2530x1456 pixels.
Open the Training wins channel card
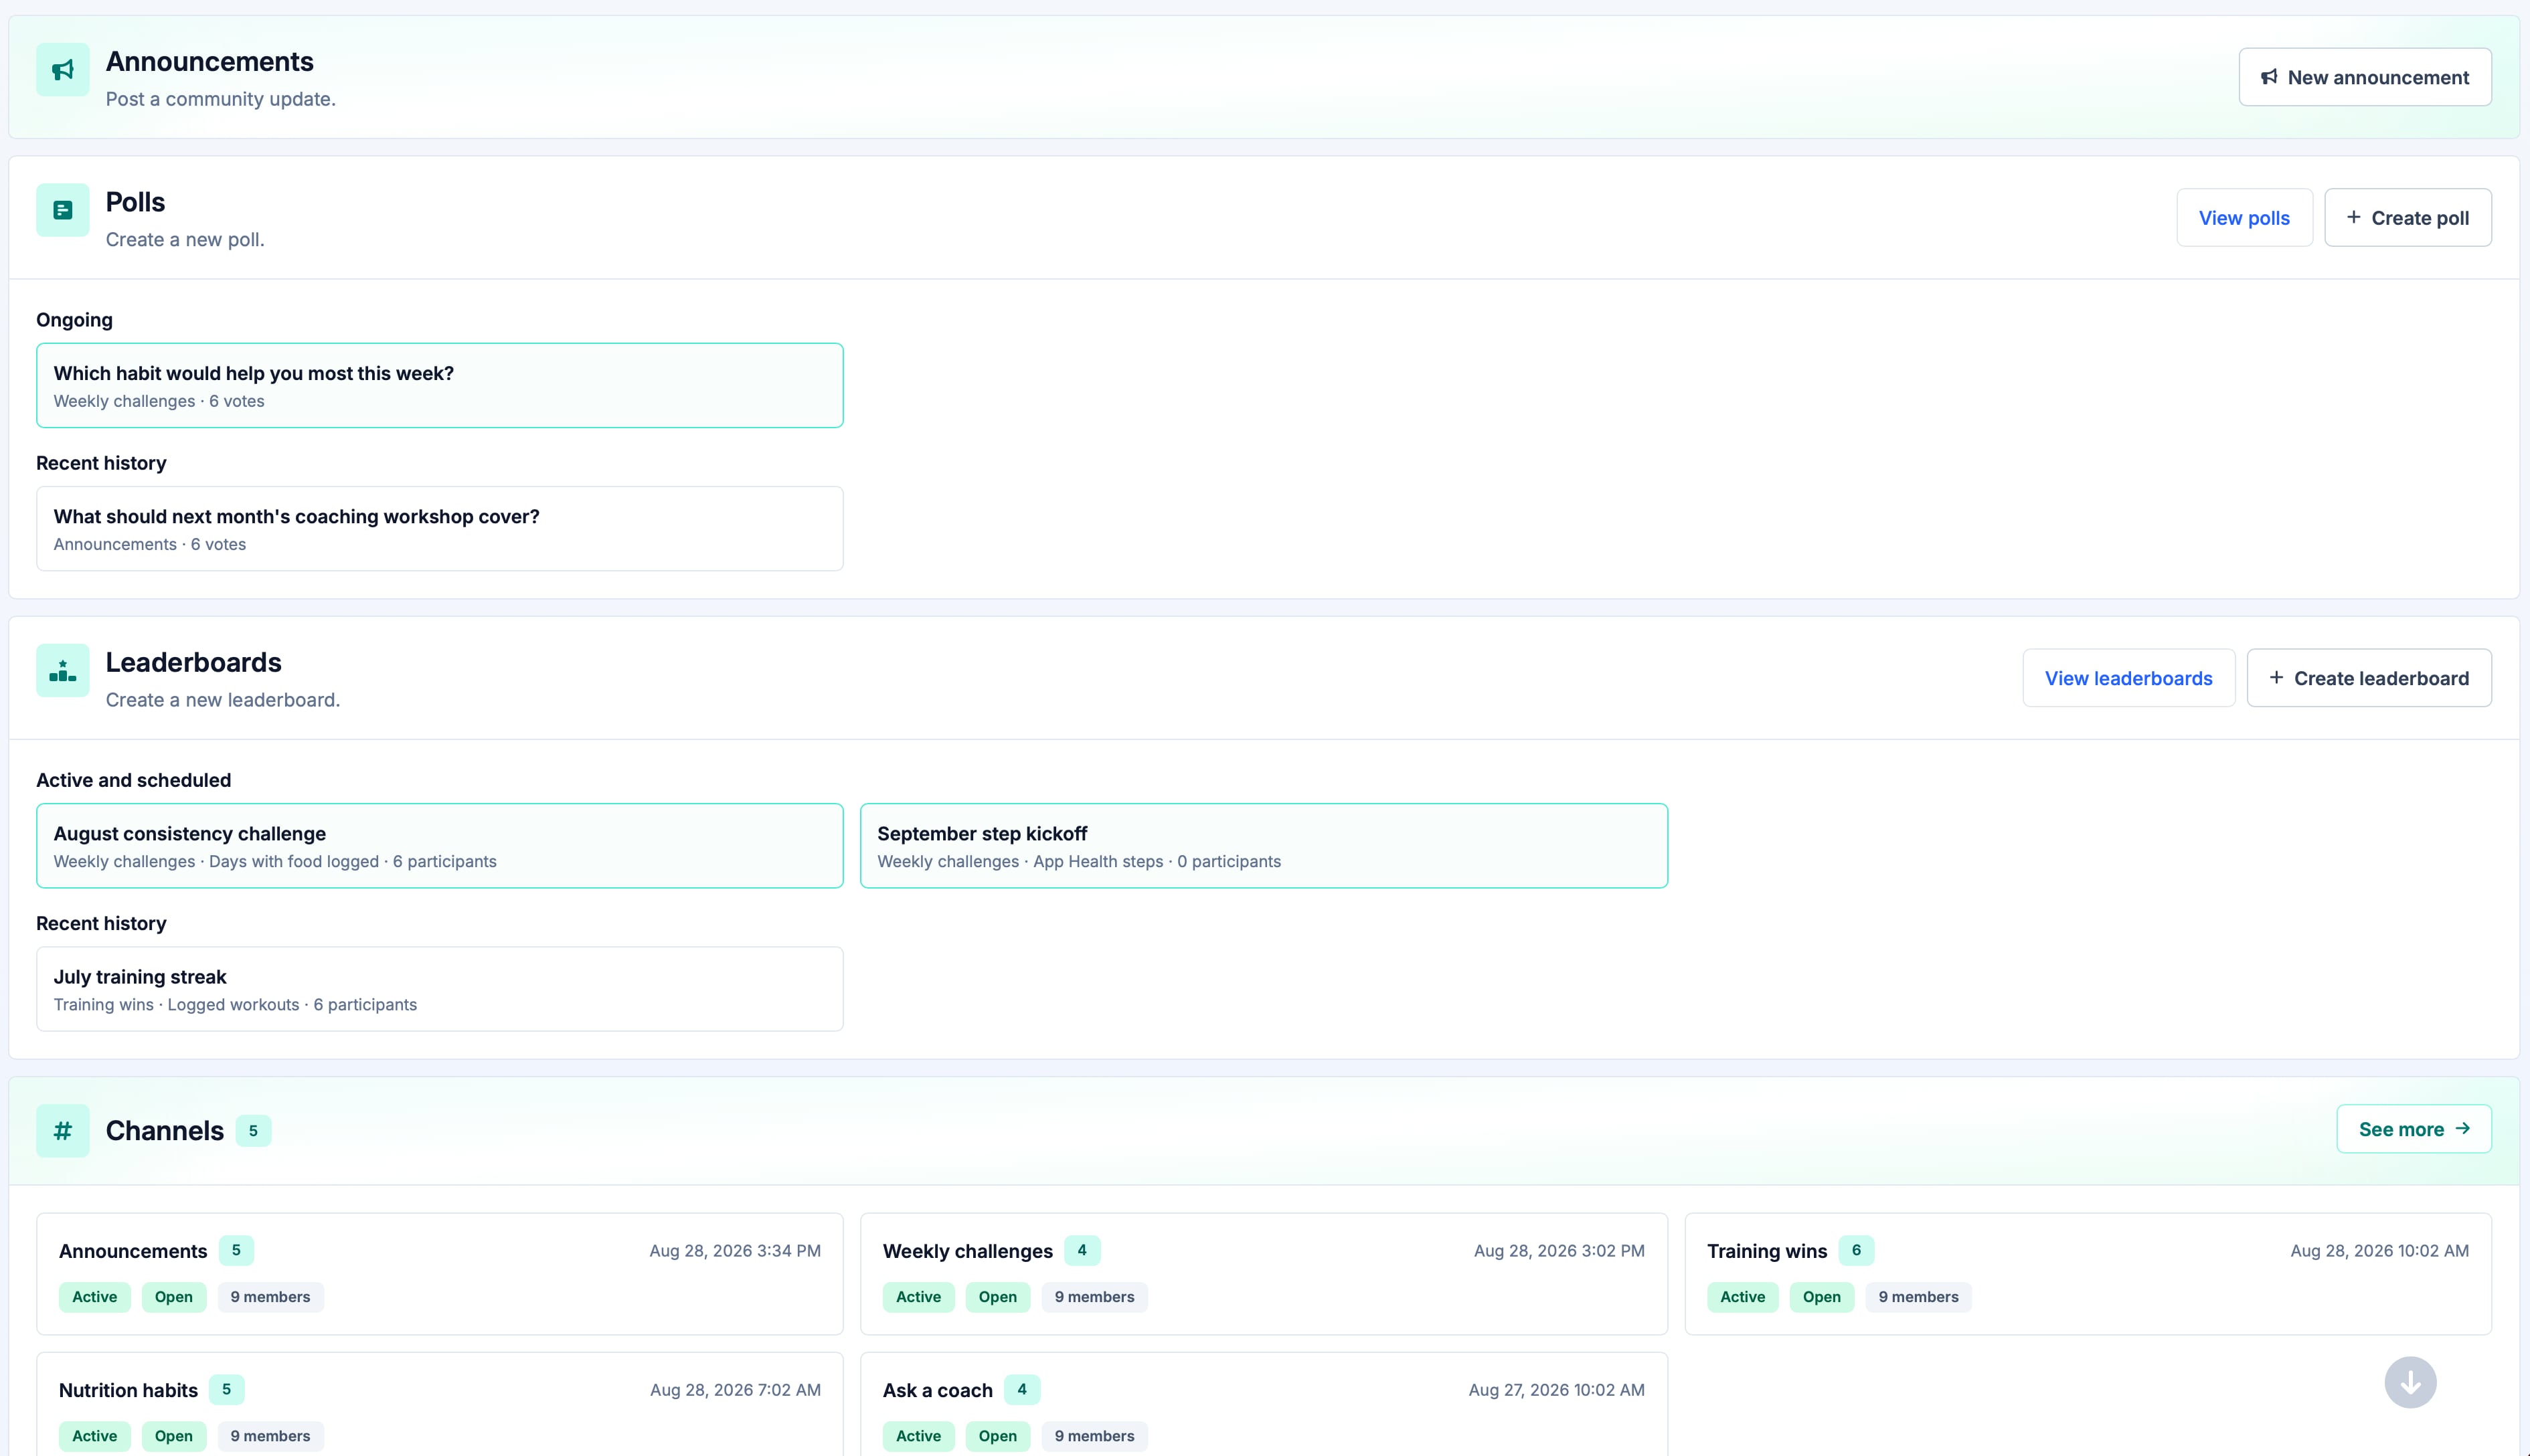click(x=2087, y=1274)
